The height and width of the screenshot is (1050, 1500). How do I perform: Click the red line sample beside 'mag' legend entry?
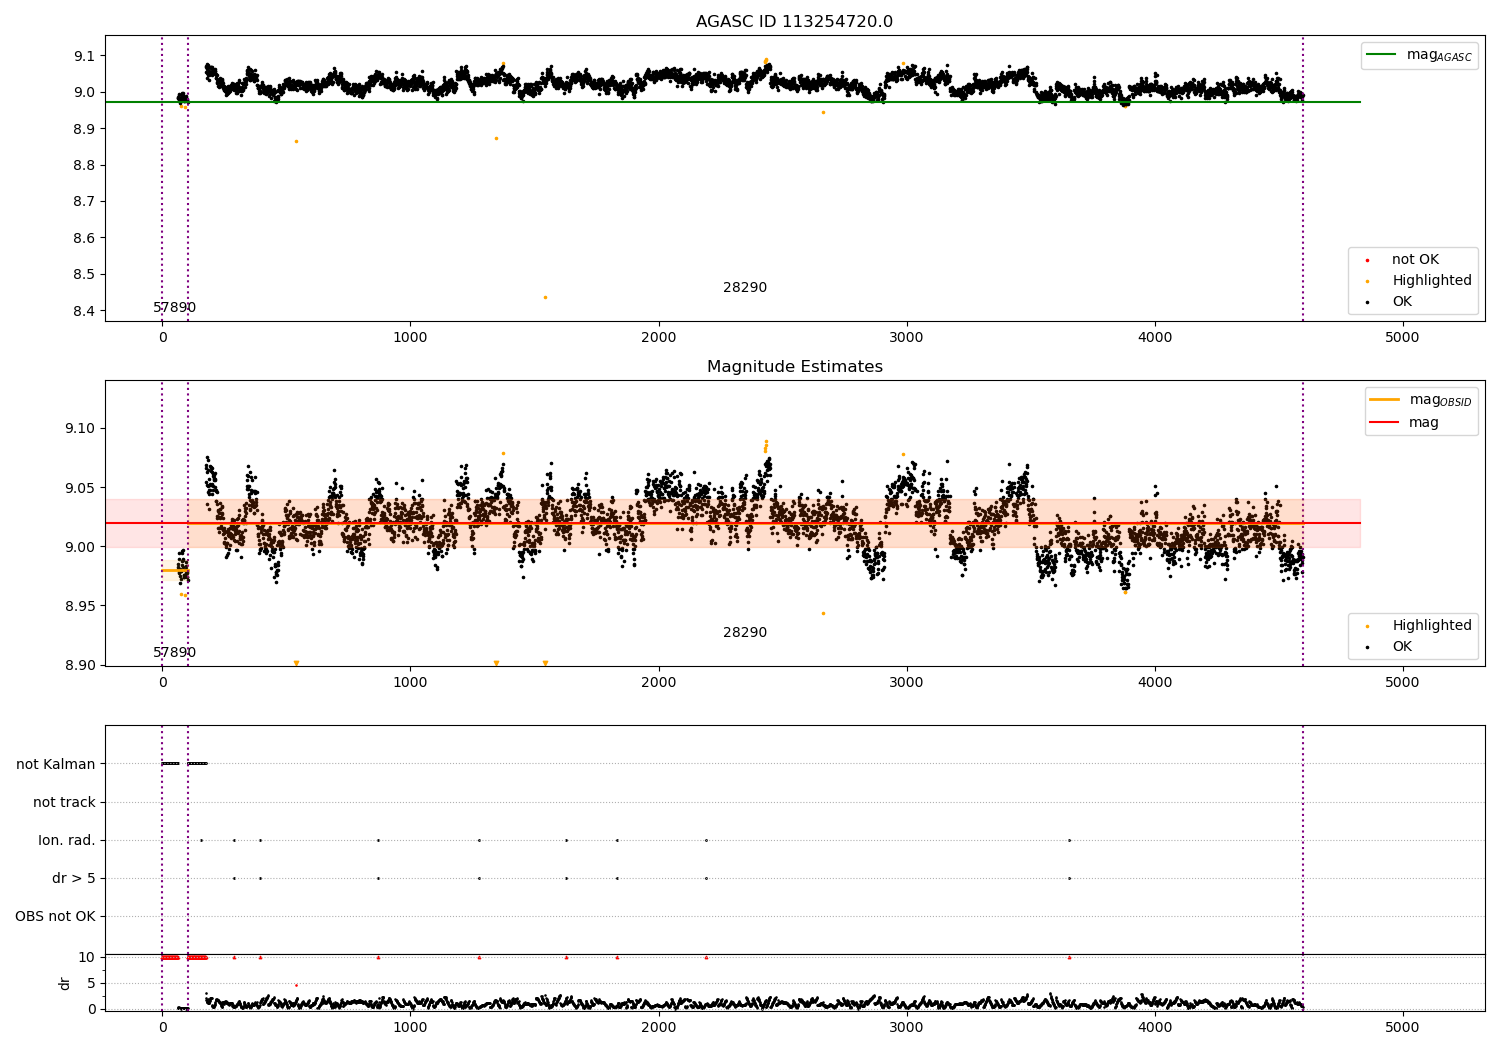[1385, 423]
